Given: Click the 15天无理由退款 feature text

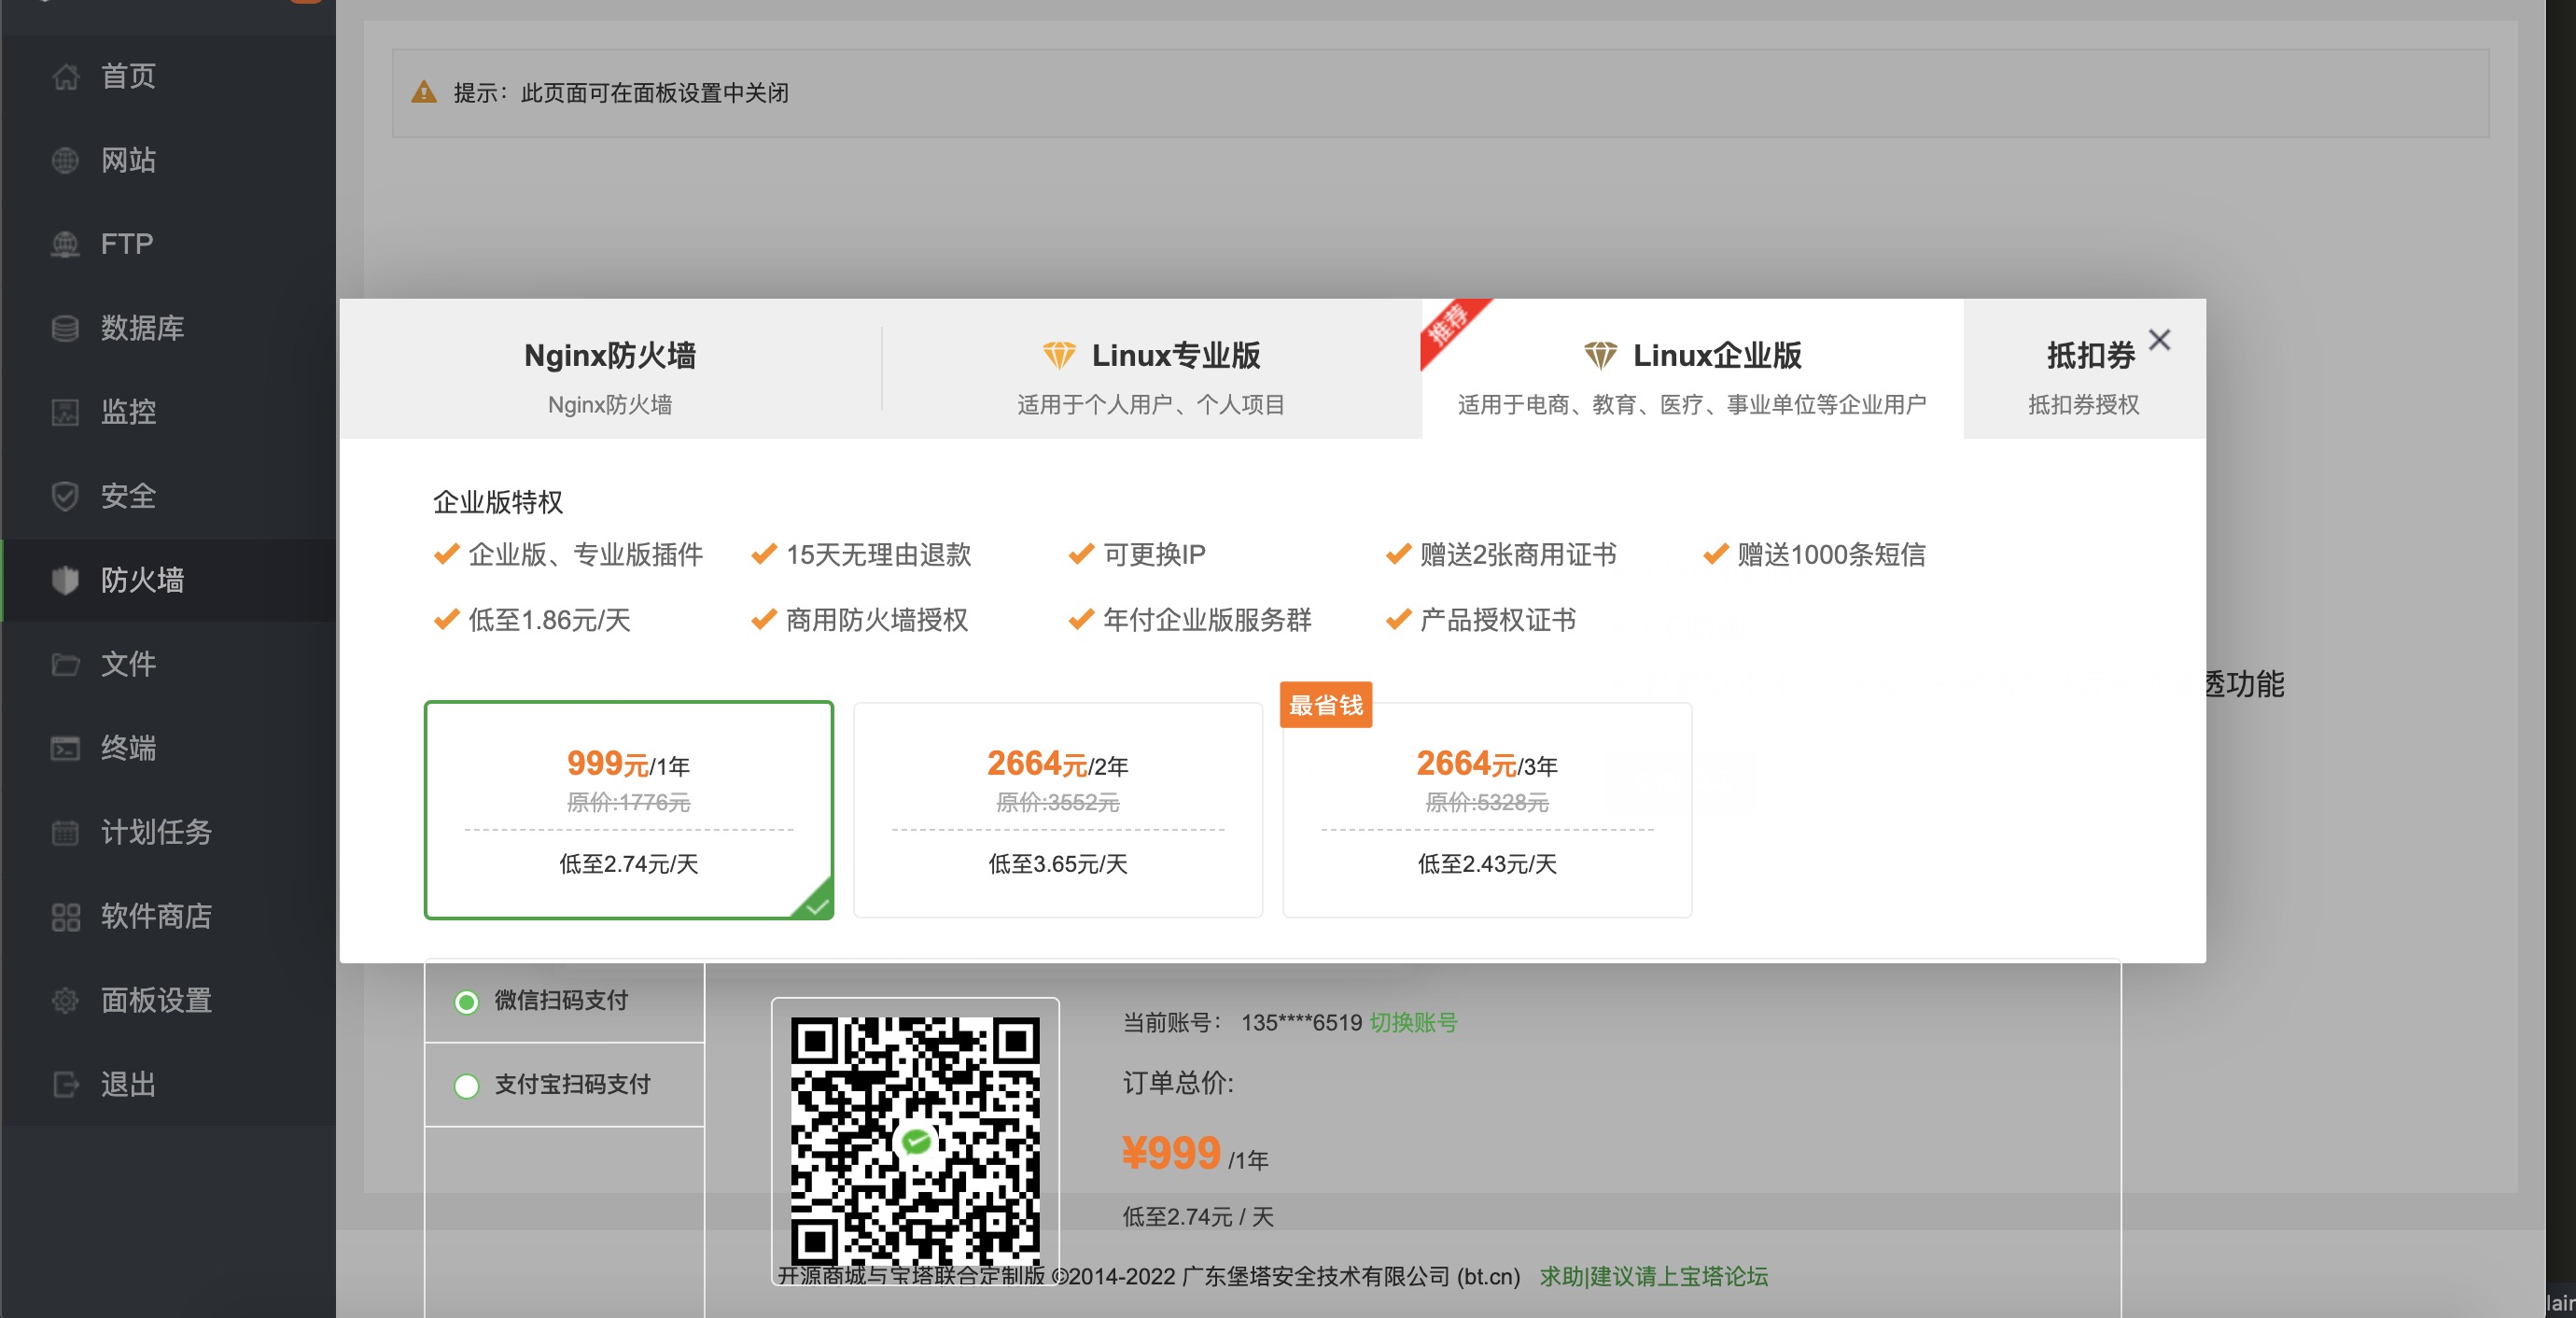Looking at the screenshot, I should pyautogui.click(x=878, y=554).
